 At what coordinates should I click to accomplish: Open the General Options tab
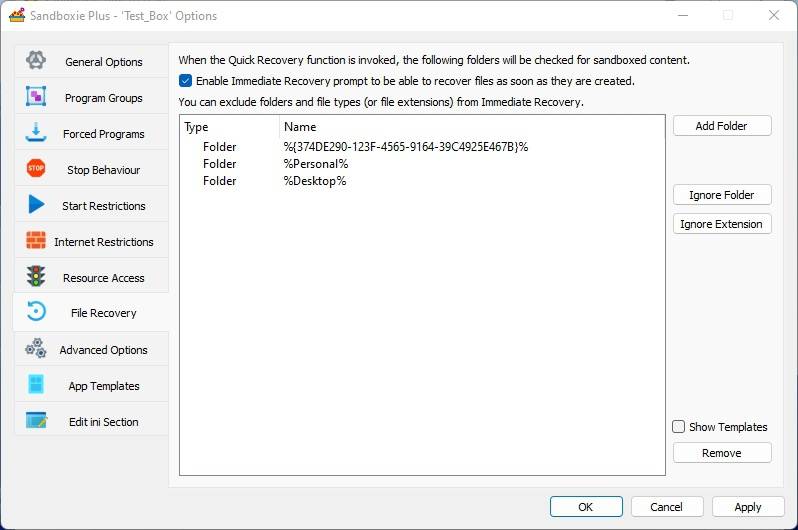click(x=91, y=62)
